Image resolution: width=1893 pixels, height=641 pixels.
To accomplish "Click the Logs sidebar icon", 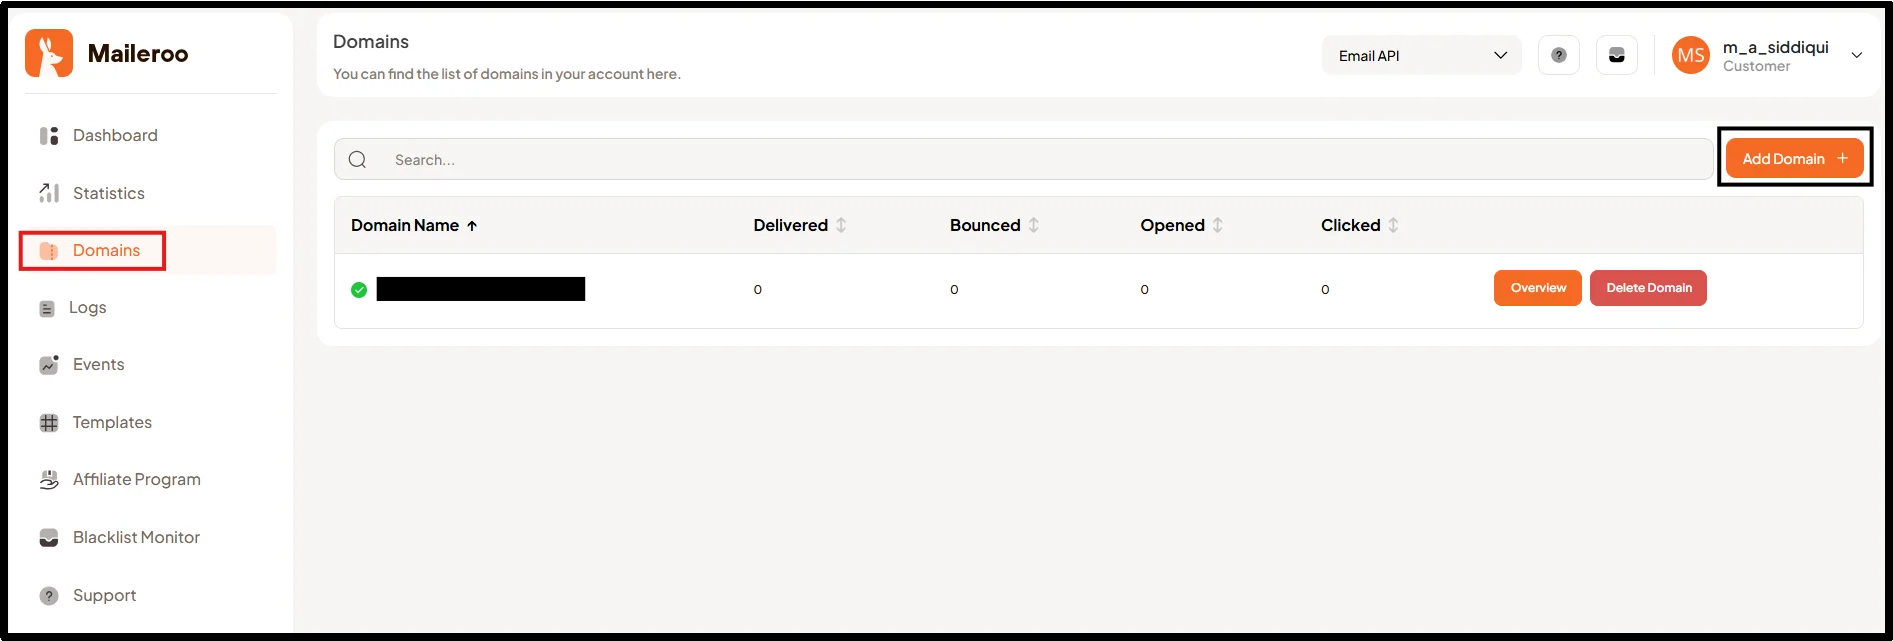I will coord(47,309).
